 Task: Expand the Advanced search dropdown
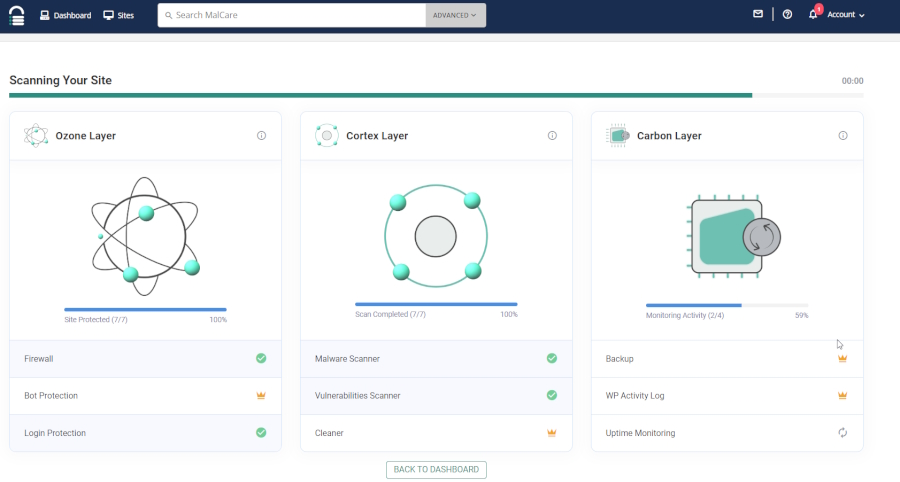tap(456, 15)
